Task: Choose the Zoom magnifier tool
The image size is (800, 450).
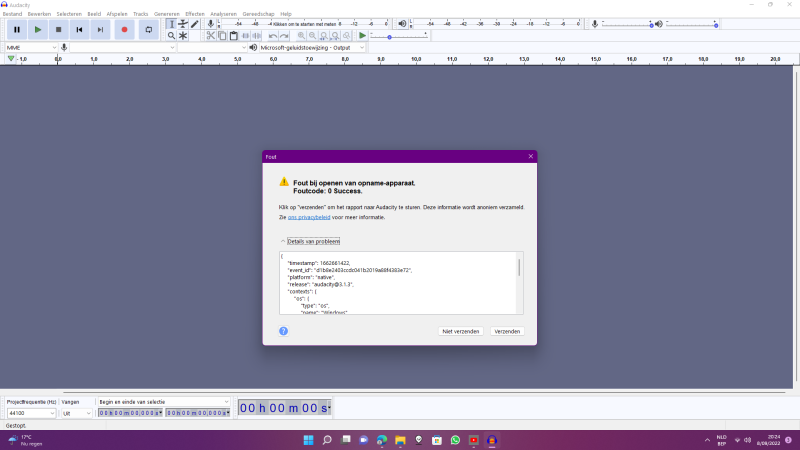Action: point(172,36)
